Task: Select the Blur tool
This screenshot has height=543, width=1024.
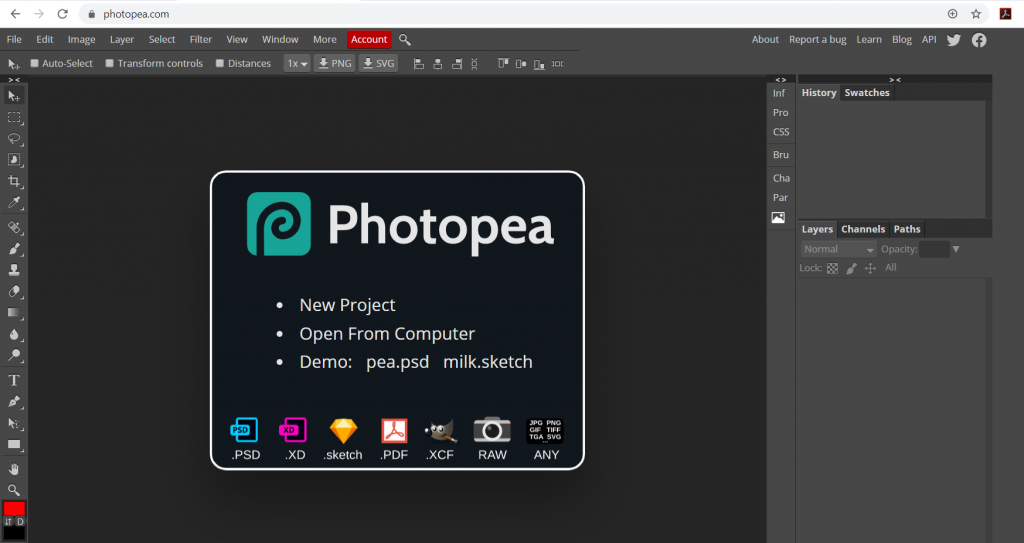Action: (14, 335)
